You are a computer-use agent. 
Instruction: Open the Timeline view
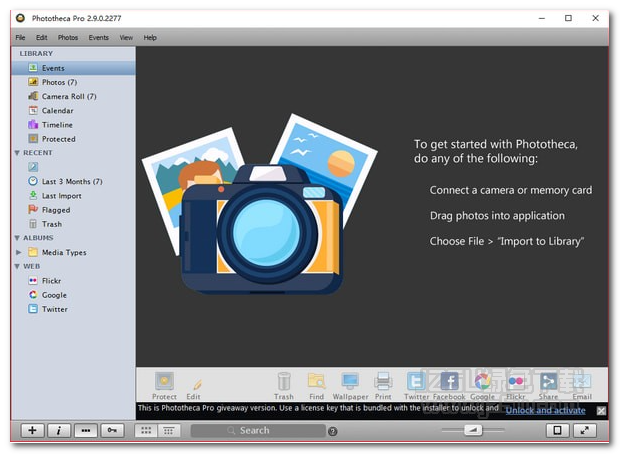74,125
